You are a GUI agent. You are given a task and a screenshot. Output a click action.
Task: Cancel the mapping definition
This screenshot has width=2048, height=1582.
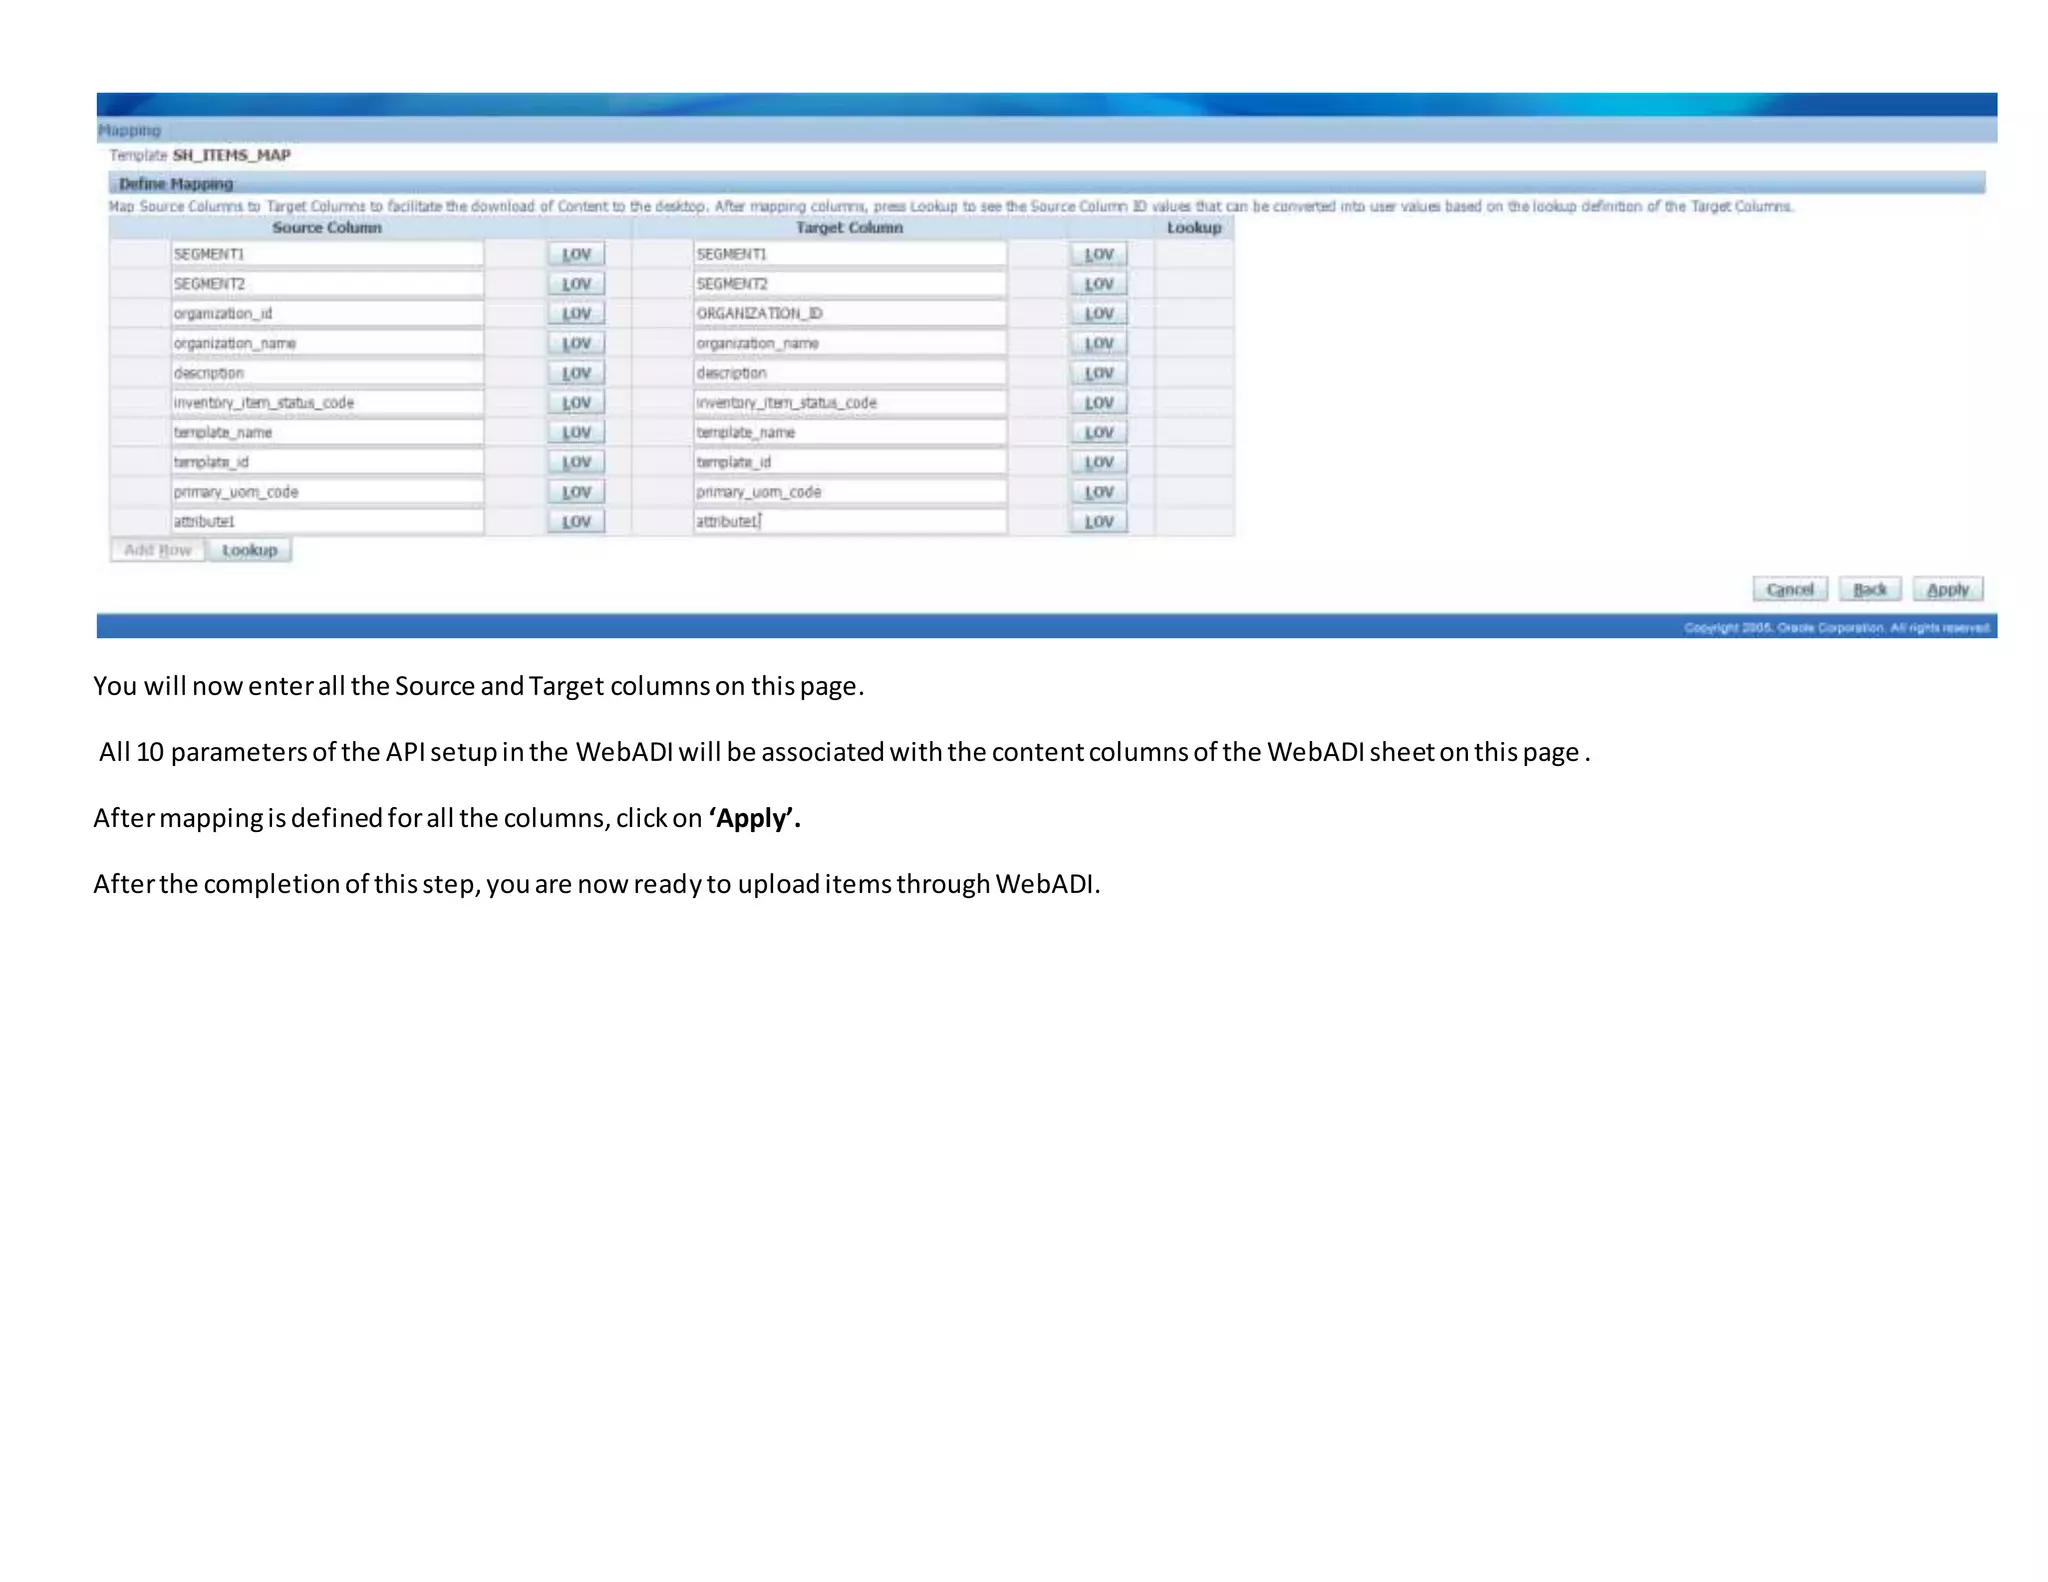(x=1789, y=589)
